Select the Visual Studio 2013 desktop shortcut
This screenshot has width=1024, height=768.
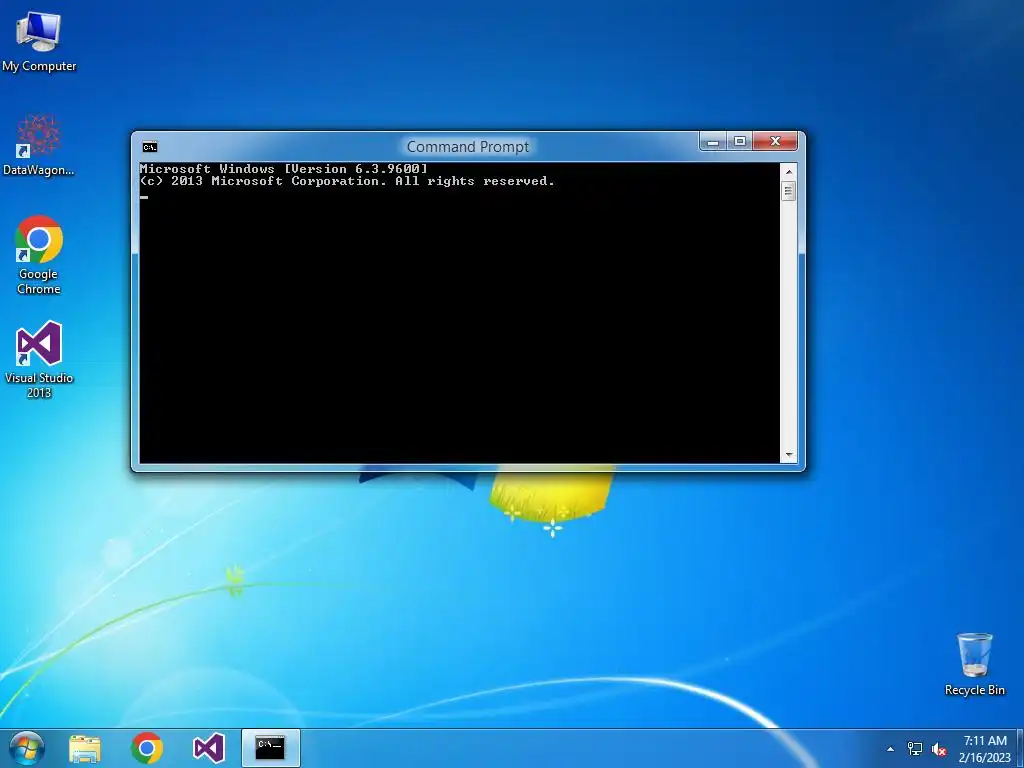(x=39, y=359)
